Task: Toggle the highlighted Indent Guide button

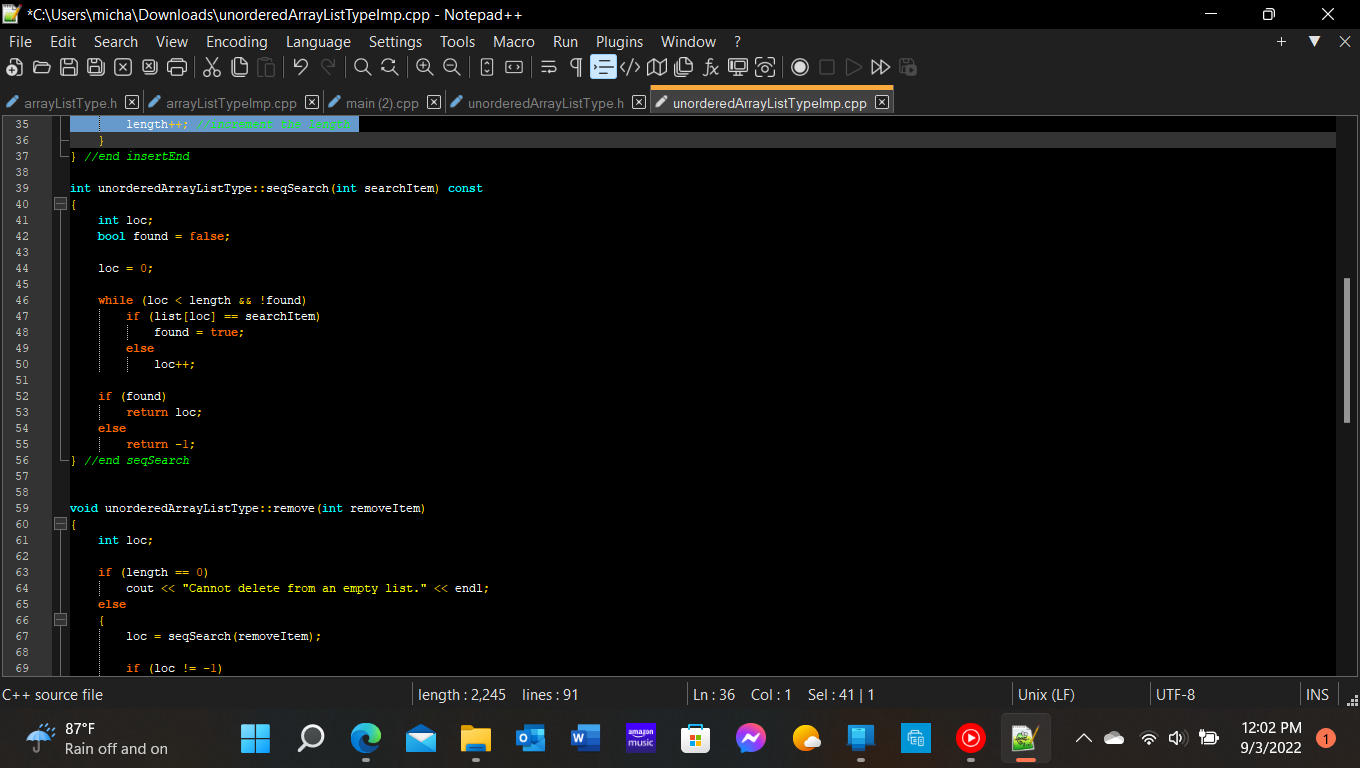Action: (603, 67)
